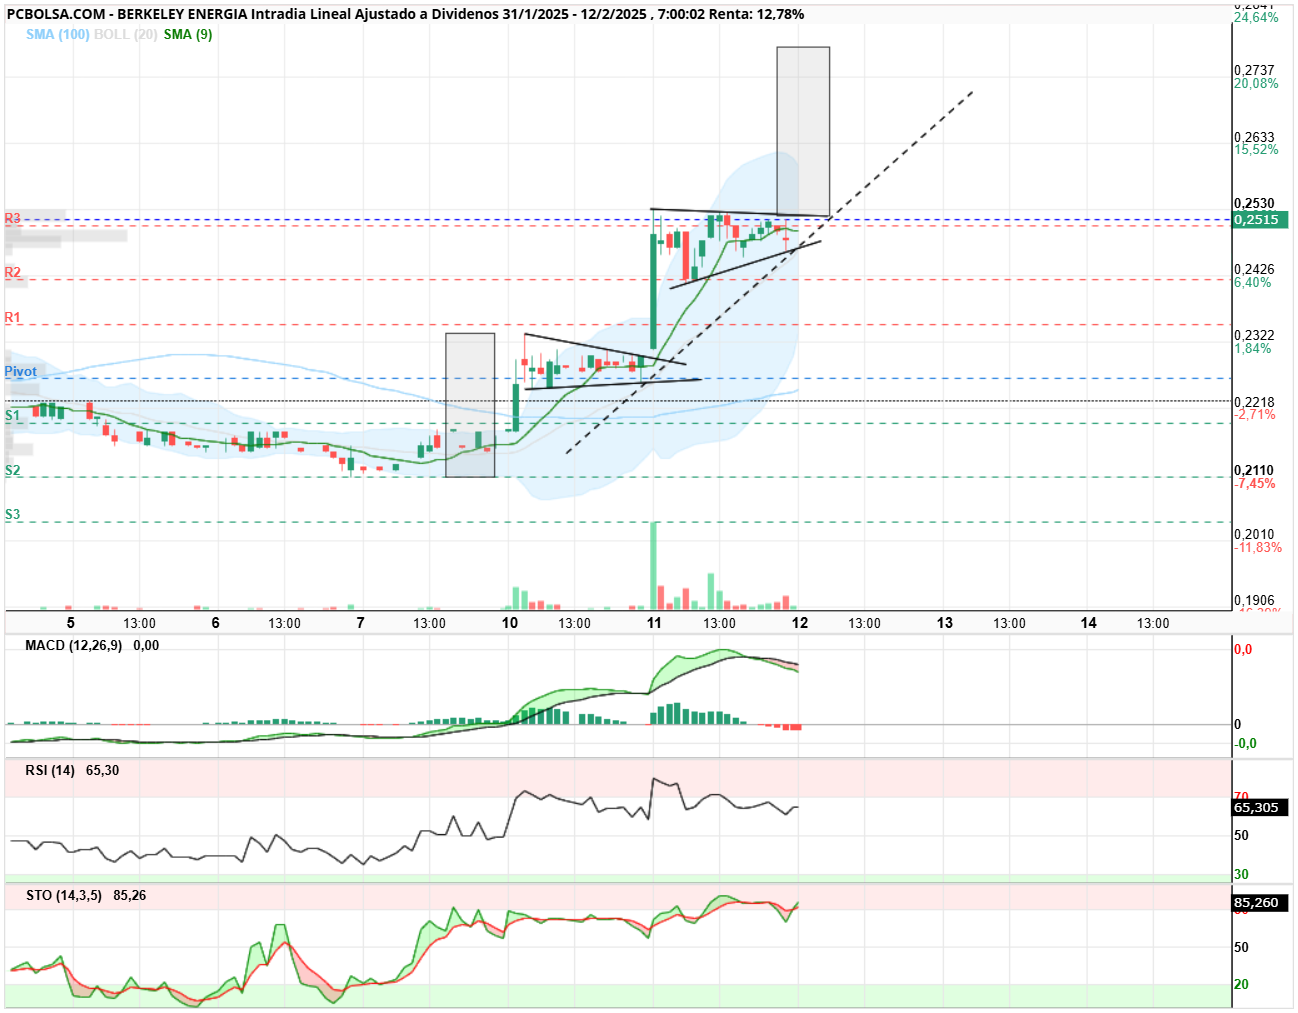1298x1013 pixels.
Task: Click the S2 support label
Action: coord(12,470)
